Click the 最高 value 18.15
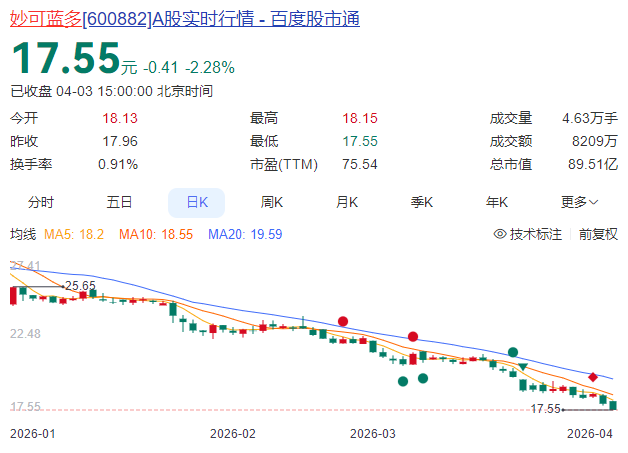Image resolution: width=628 pixels, height=453 pixels. pyautogui.click(x=360, y=118)
